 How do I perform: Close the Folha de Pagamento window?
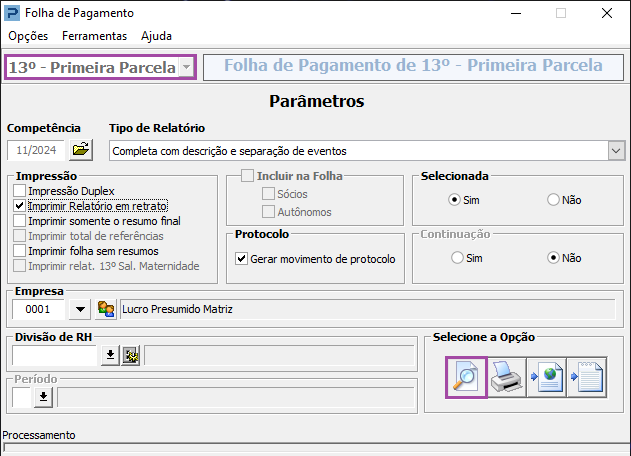pos(607,13)
